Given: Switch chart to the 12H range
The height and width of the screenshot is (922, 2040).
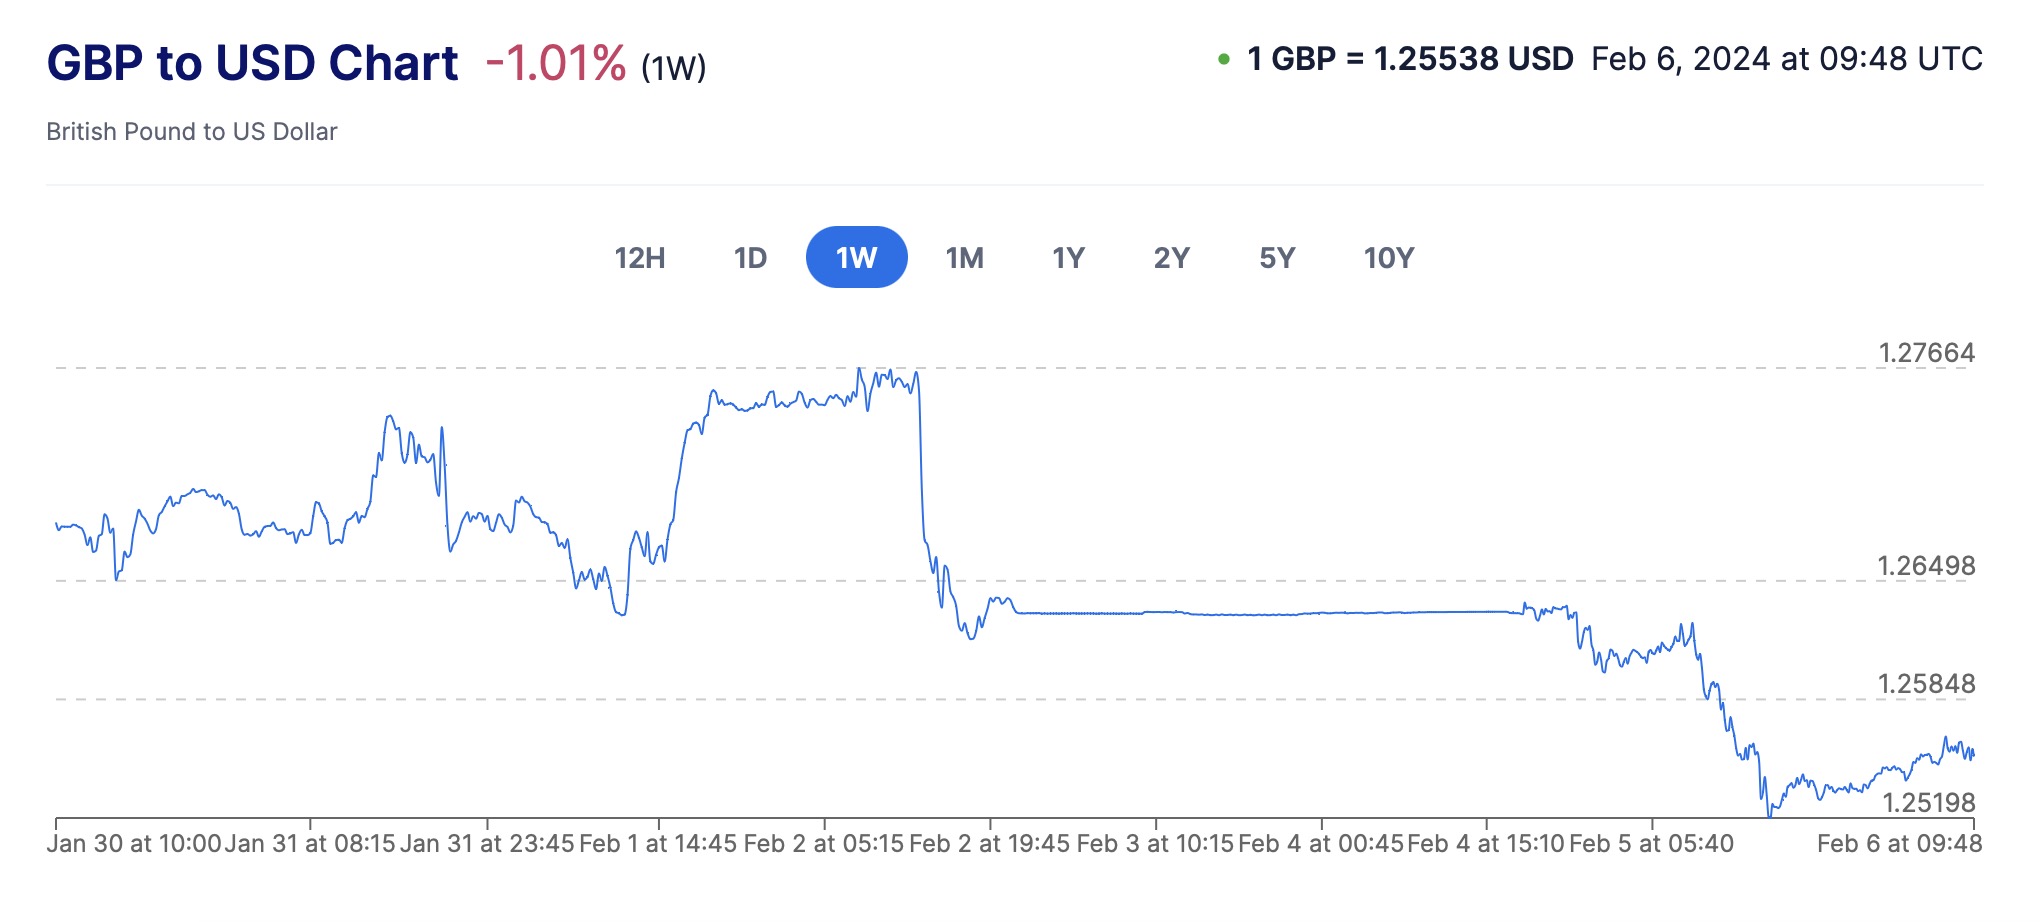Looking at the screenshot, I should [x=640, y=258].
